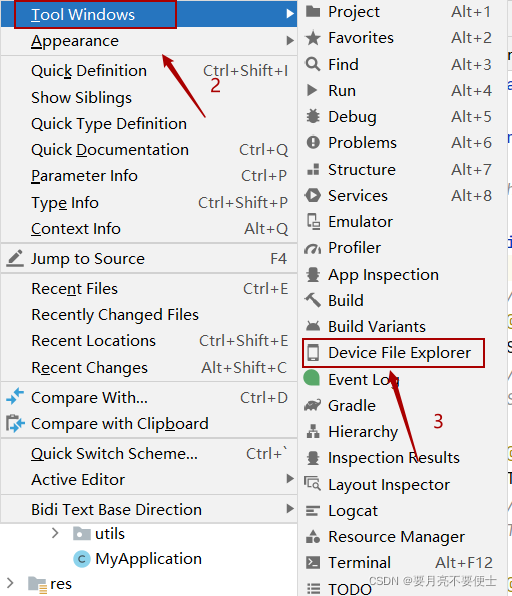Open the Layout Inspector icon

point(313,484)
